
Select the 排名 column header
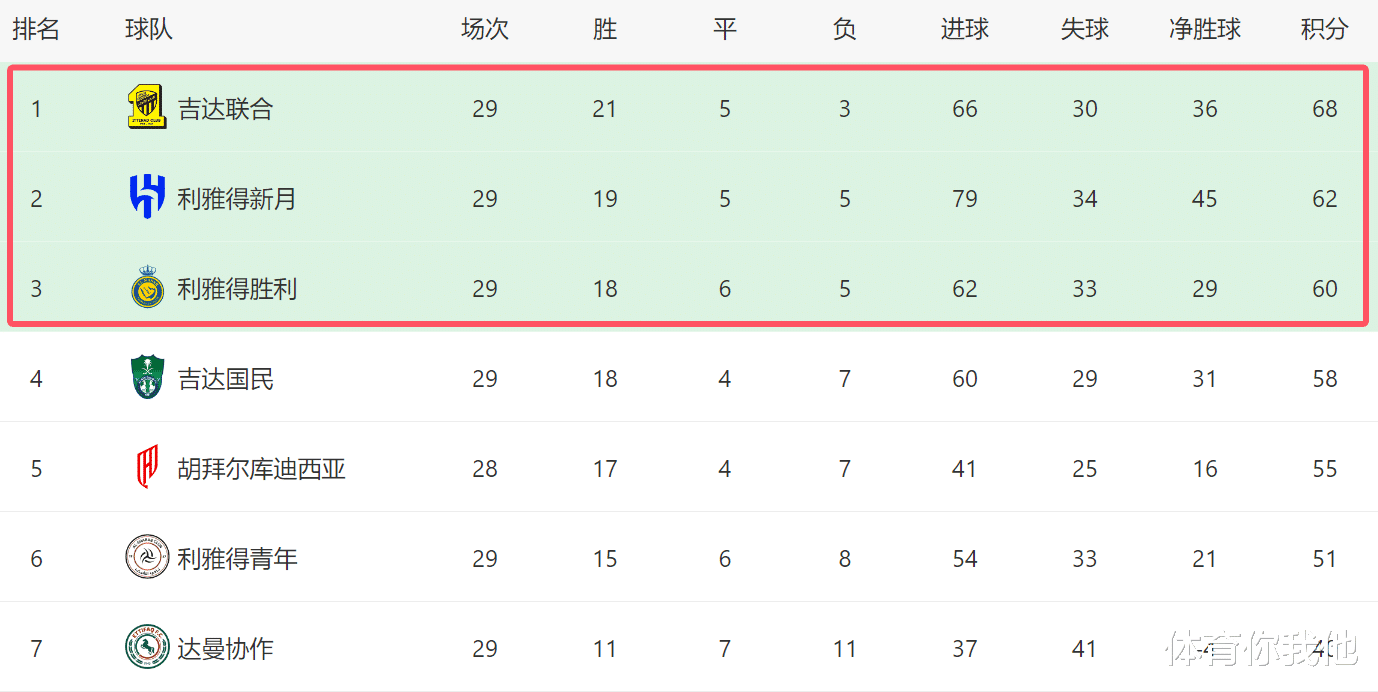coord(36,30)
